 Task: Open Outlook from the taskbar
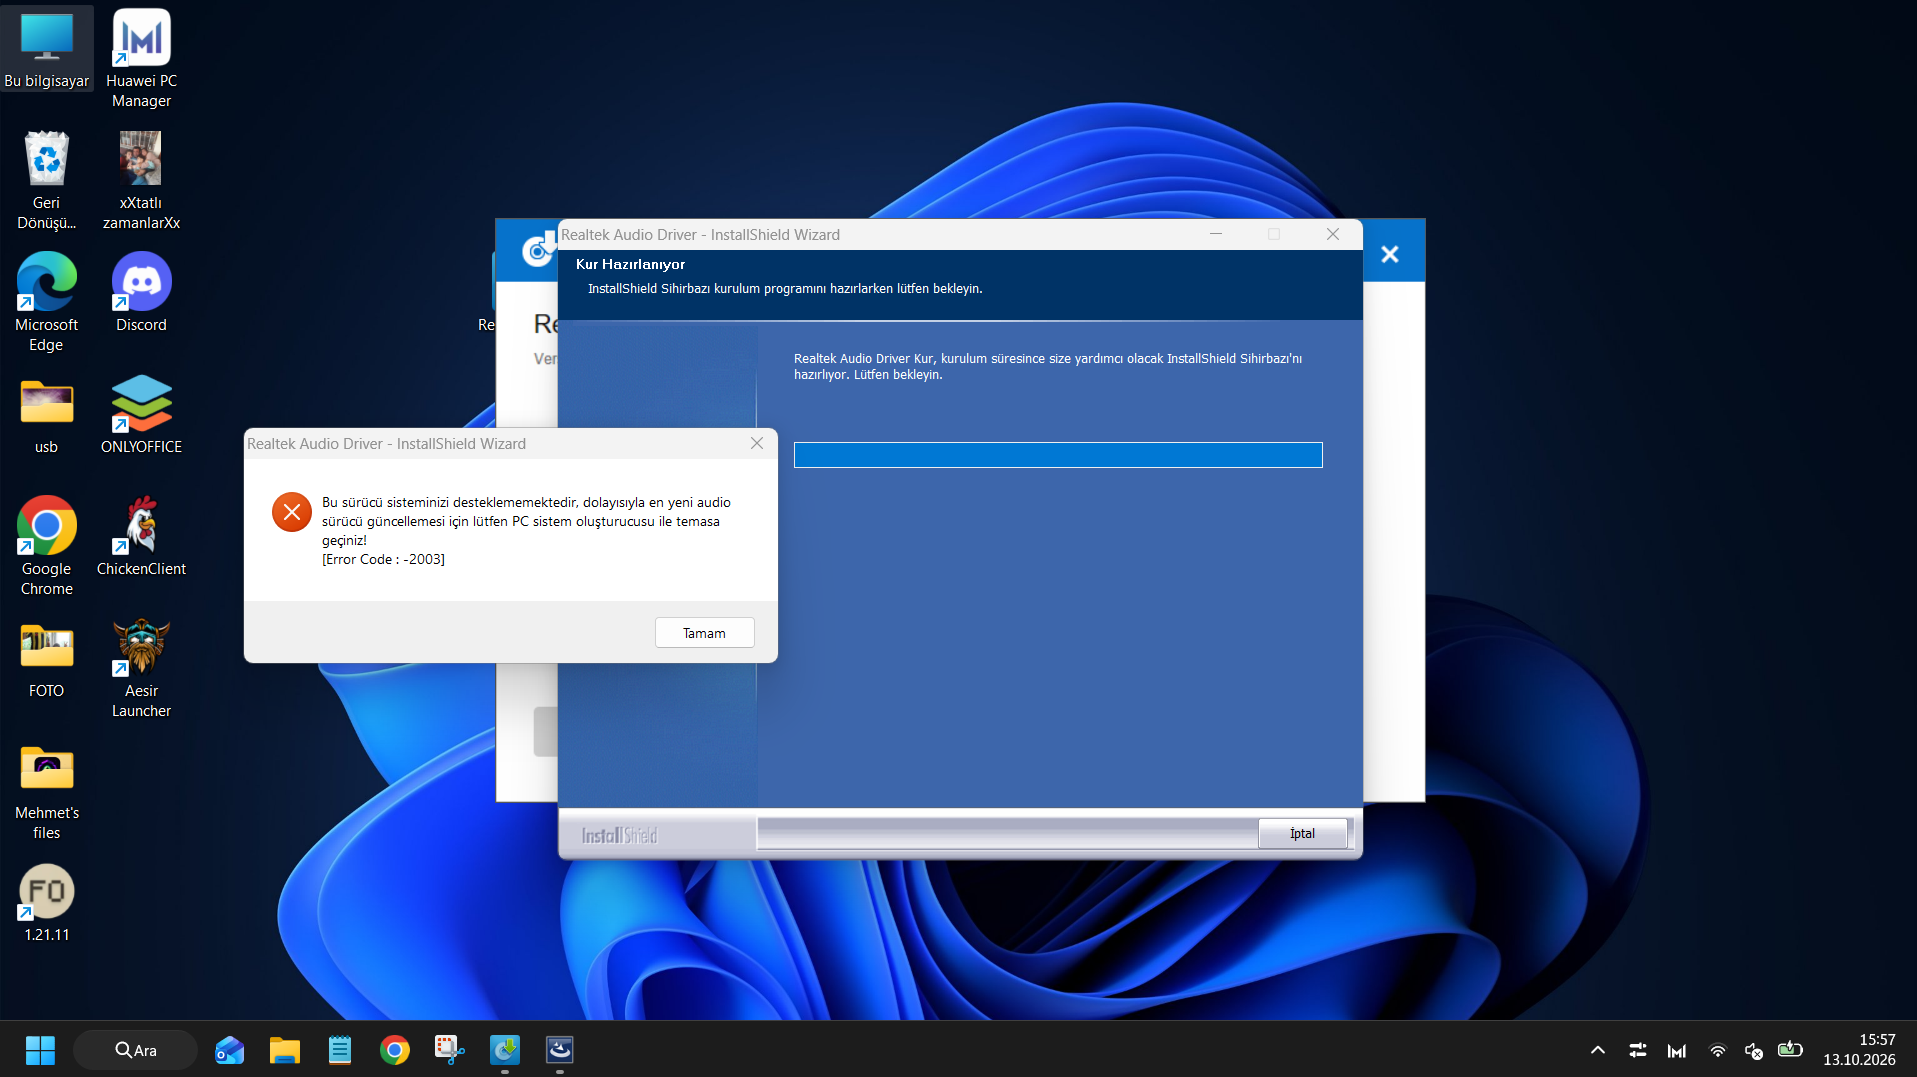pos(230,1050)
